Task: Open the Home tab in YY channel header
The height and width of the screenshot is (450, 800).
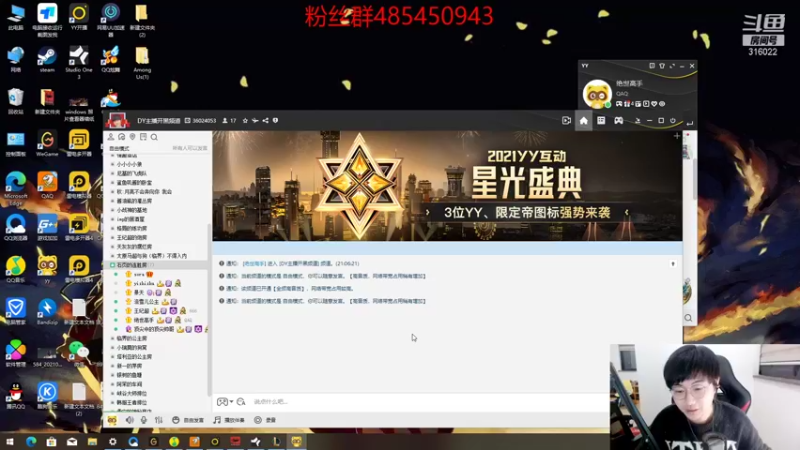Action: [584, 121]
